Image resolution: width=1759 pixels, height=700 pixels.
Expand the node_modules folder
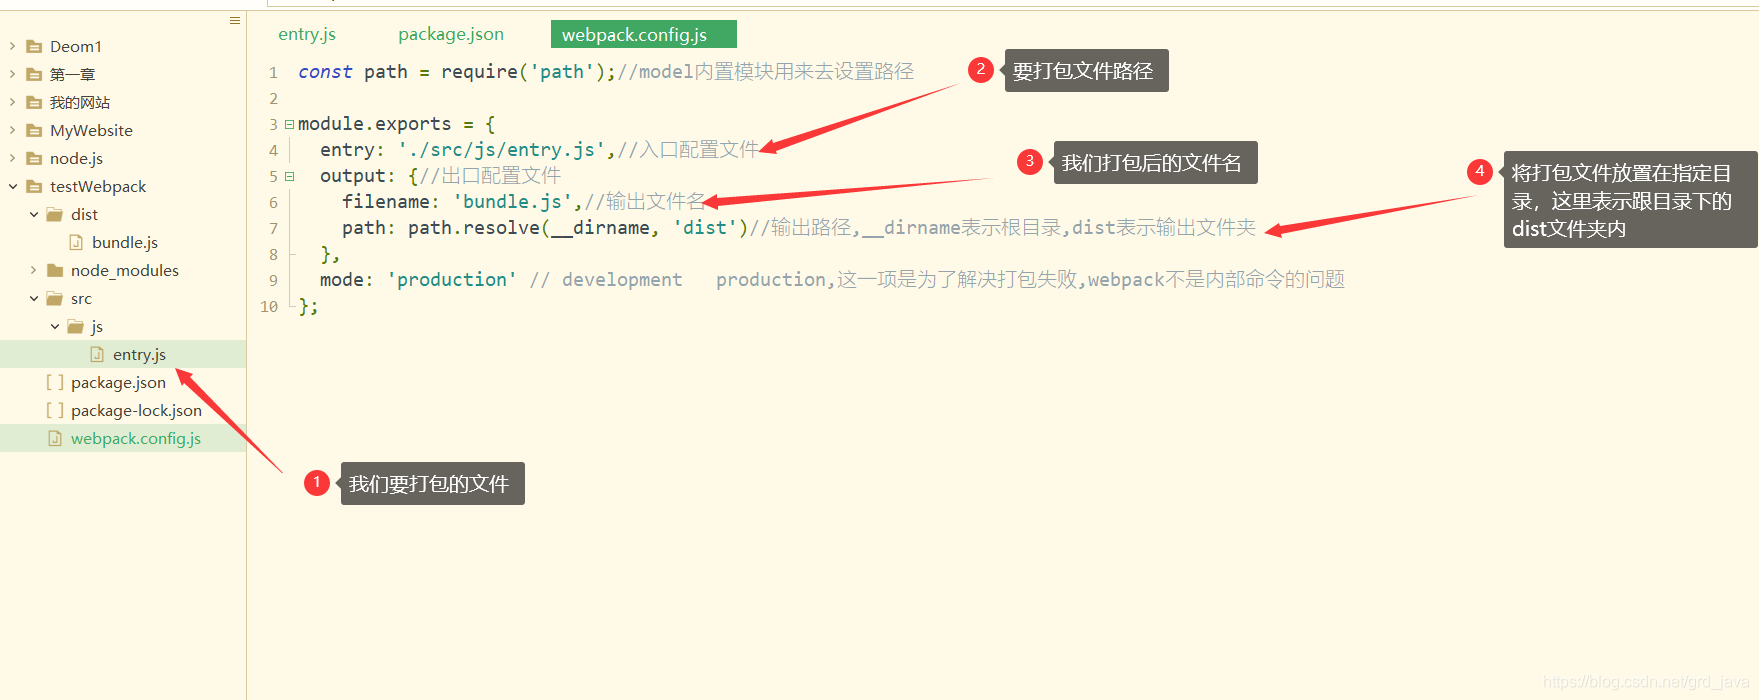33,270
